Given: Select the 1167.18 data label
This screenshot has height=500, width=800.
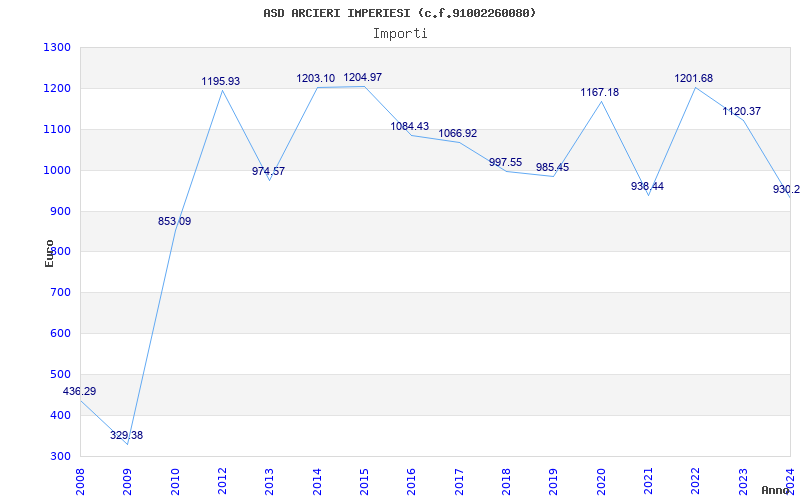Looking at the screenshot, I should (x=599, y=92).
